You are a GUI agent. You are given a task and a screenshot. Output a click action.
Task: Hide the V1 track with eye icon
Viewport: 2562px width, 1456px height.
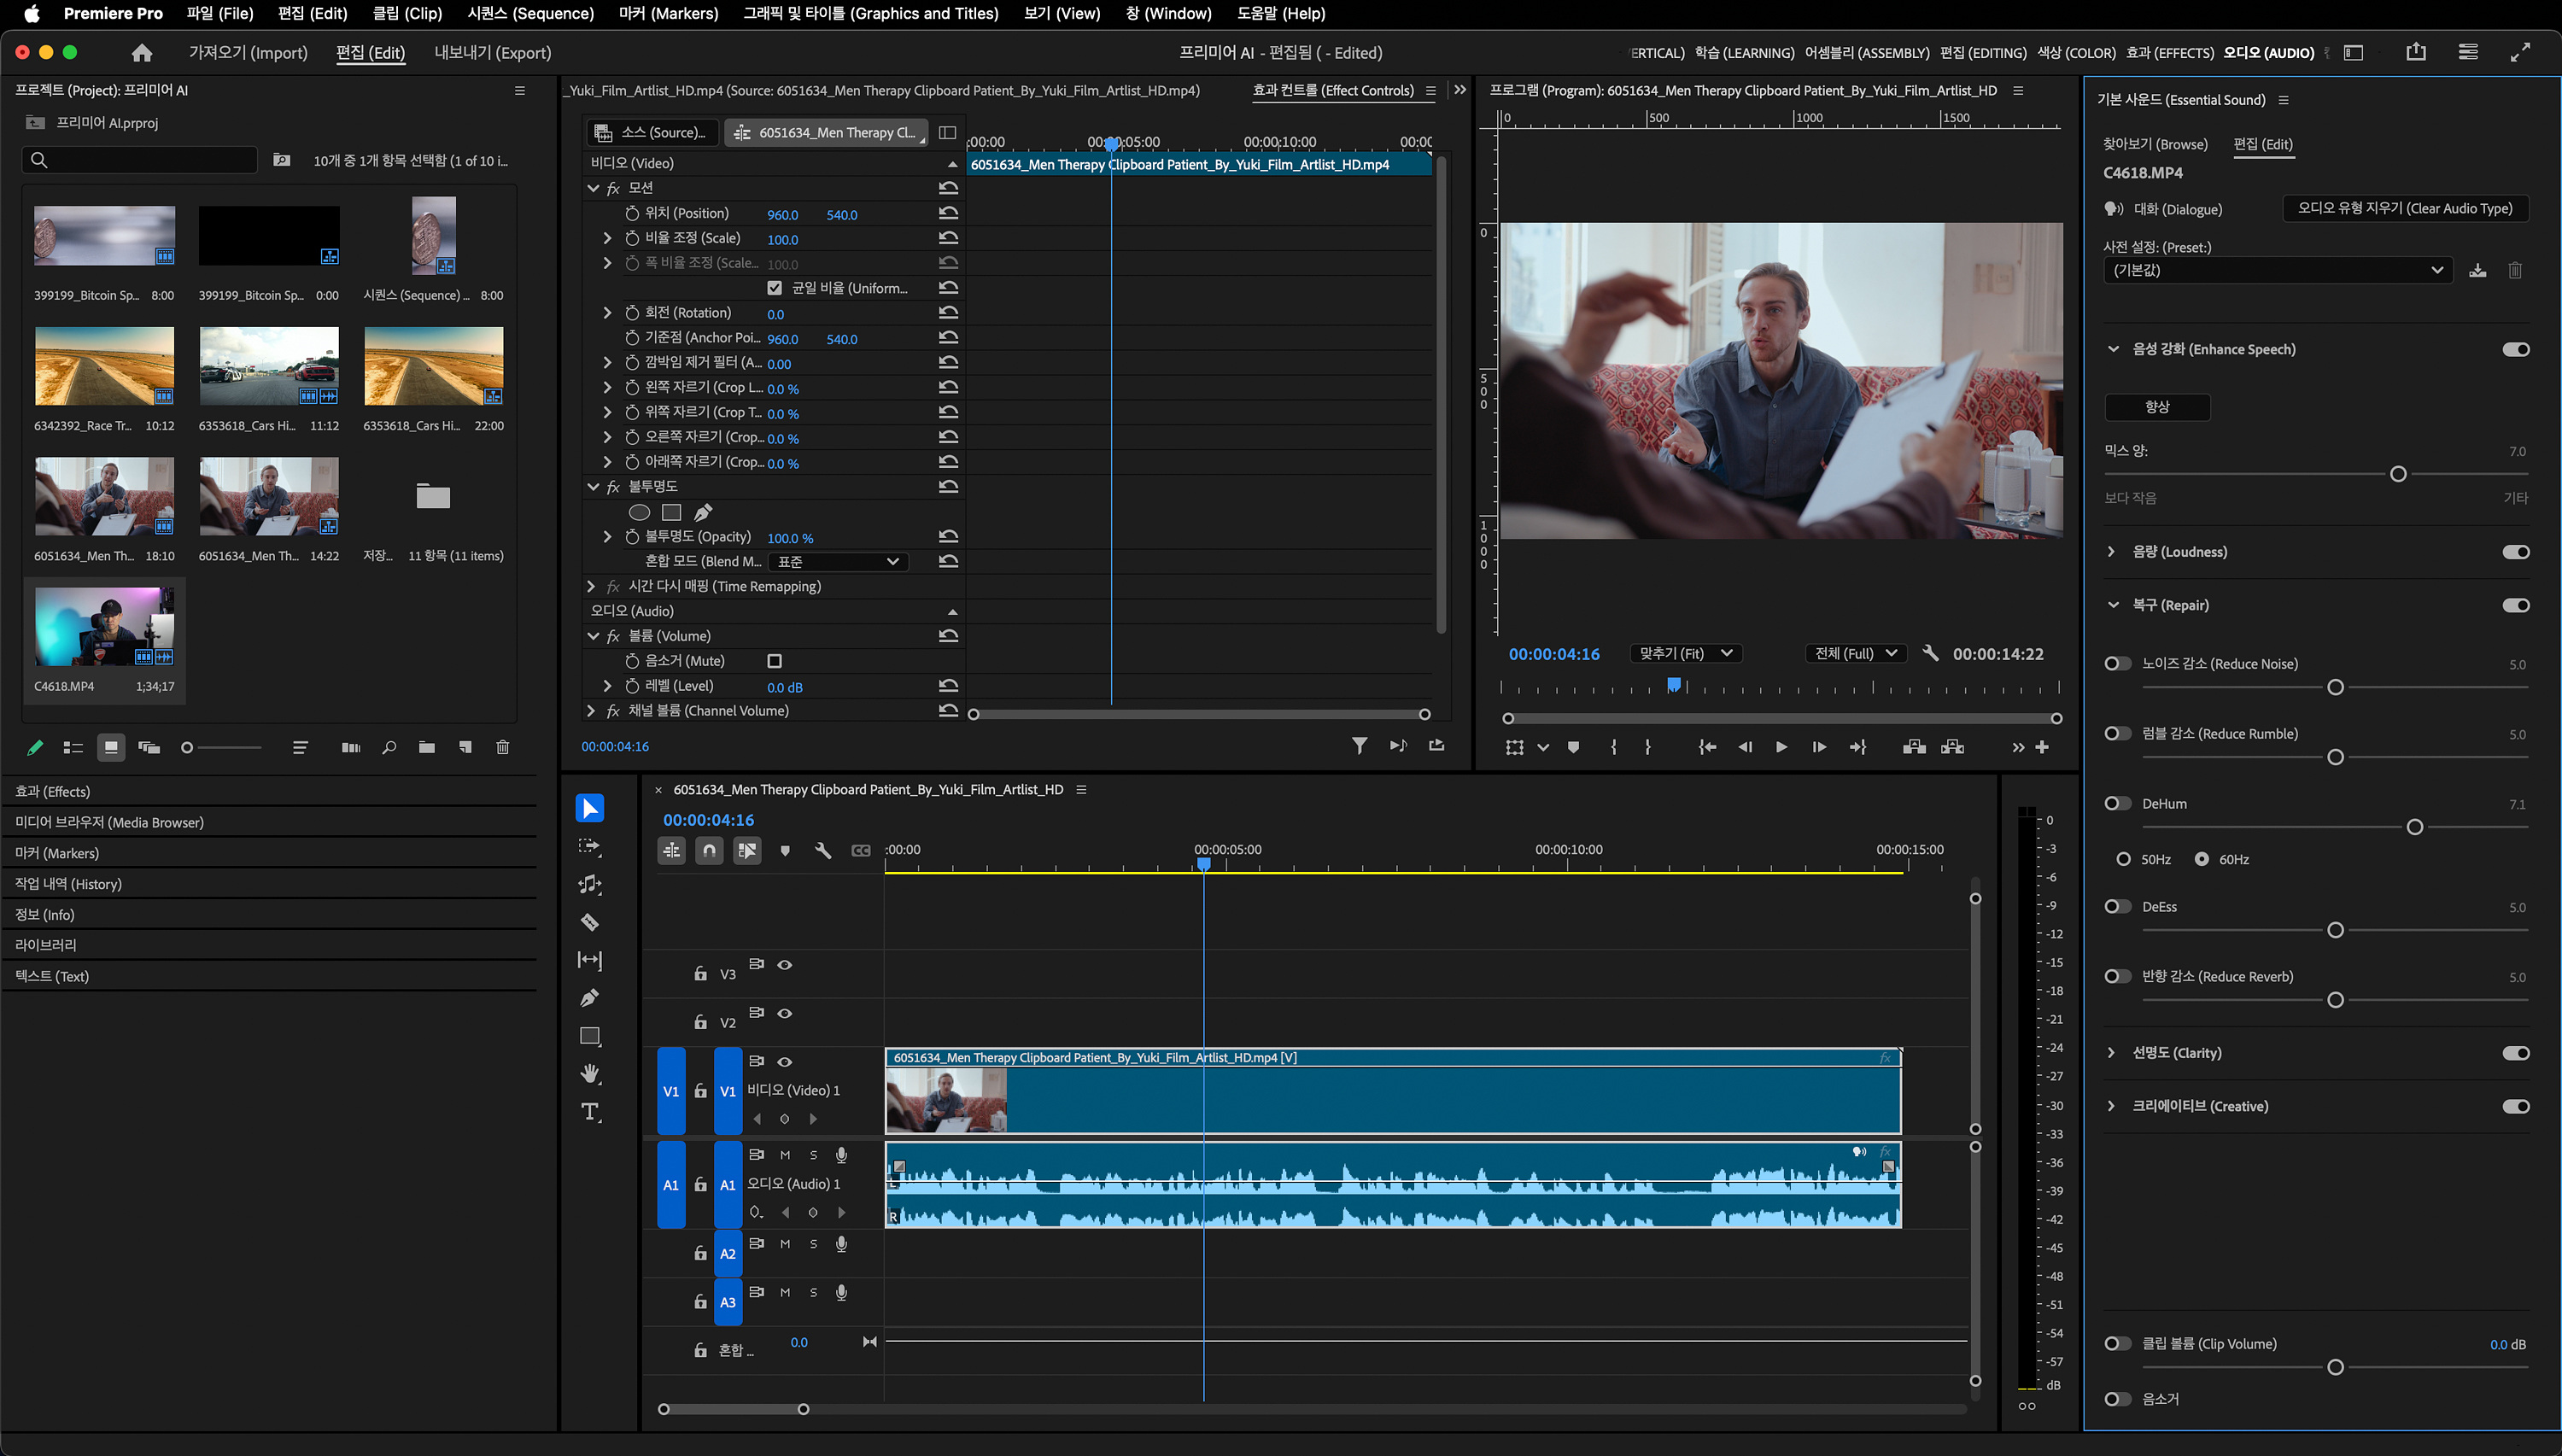click(x=785, y=1062)
